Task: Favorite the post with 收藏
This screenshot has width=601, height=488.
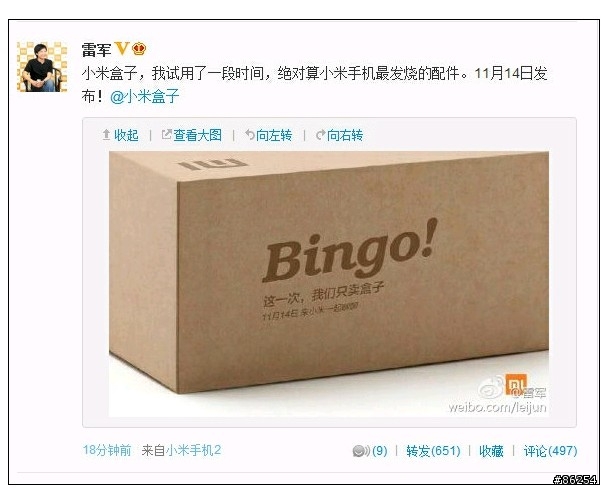Action: pos(491,451)
